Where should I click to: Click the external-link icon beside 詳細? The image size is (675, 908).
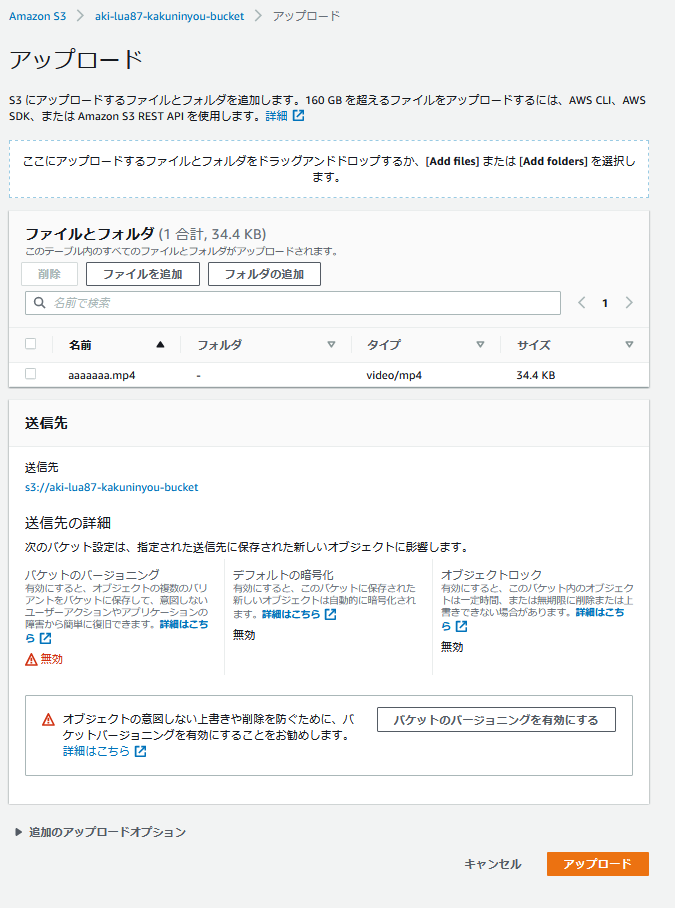coord(298,116)
